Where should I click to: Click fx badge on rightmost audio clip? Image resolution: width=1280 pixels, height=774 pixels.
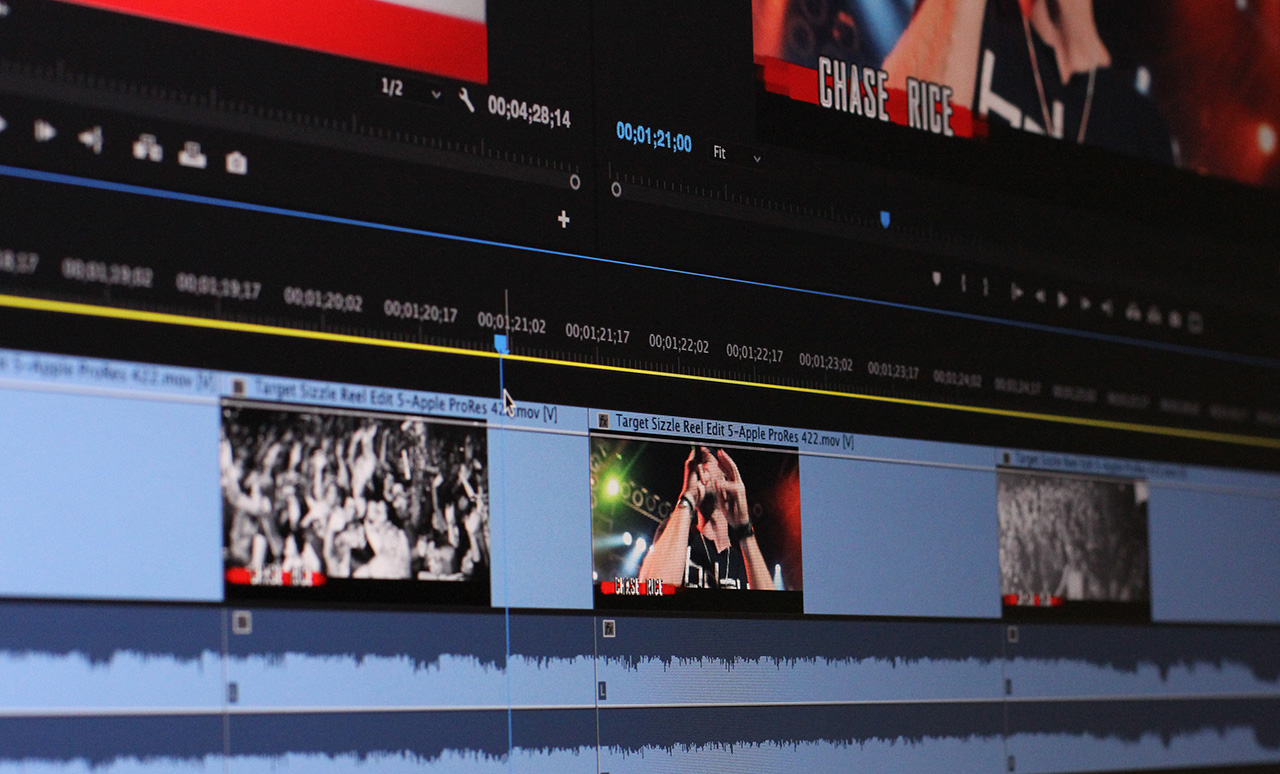point(1012,634)
